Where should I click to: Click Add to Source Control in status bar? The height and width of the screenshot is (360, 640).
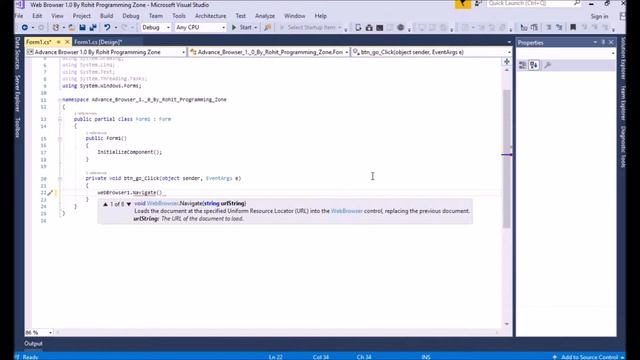click(589, 357)
